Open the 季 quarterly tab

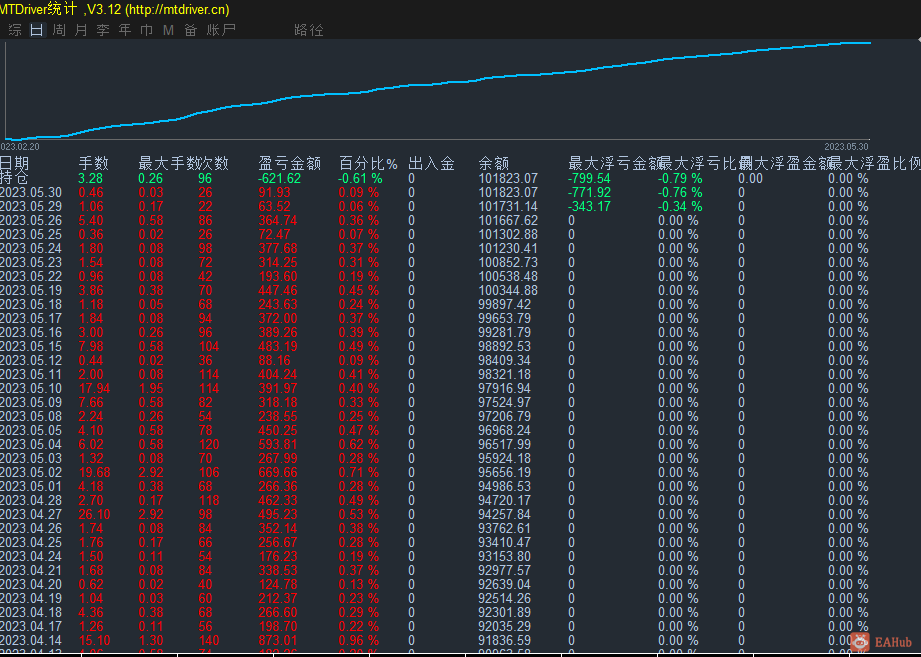[103, 30]
